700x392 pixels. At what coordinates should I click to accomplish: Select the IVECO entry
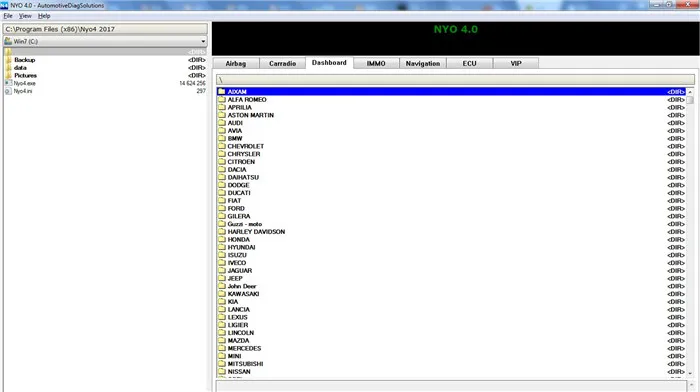pos(451,263)
